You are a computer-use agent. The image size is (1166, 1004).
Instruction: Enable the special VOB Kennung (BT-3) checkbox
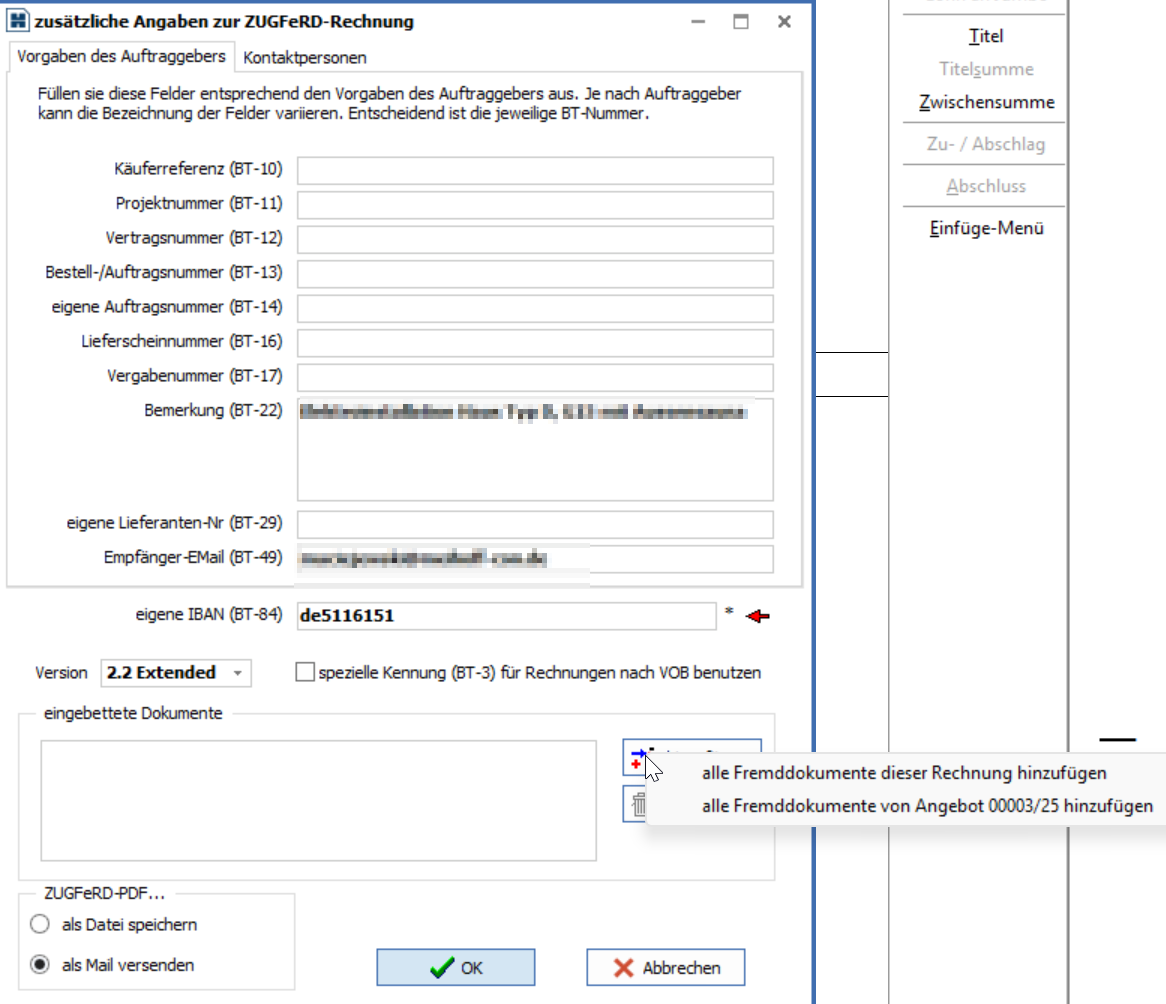305,673
